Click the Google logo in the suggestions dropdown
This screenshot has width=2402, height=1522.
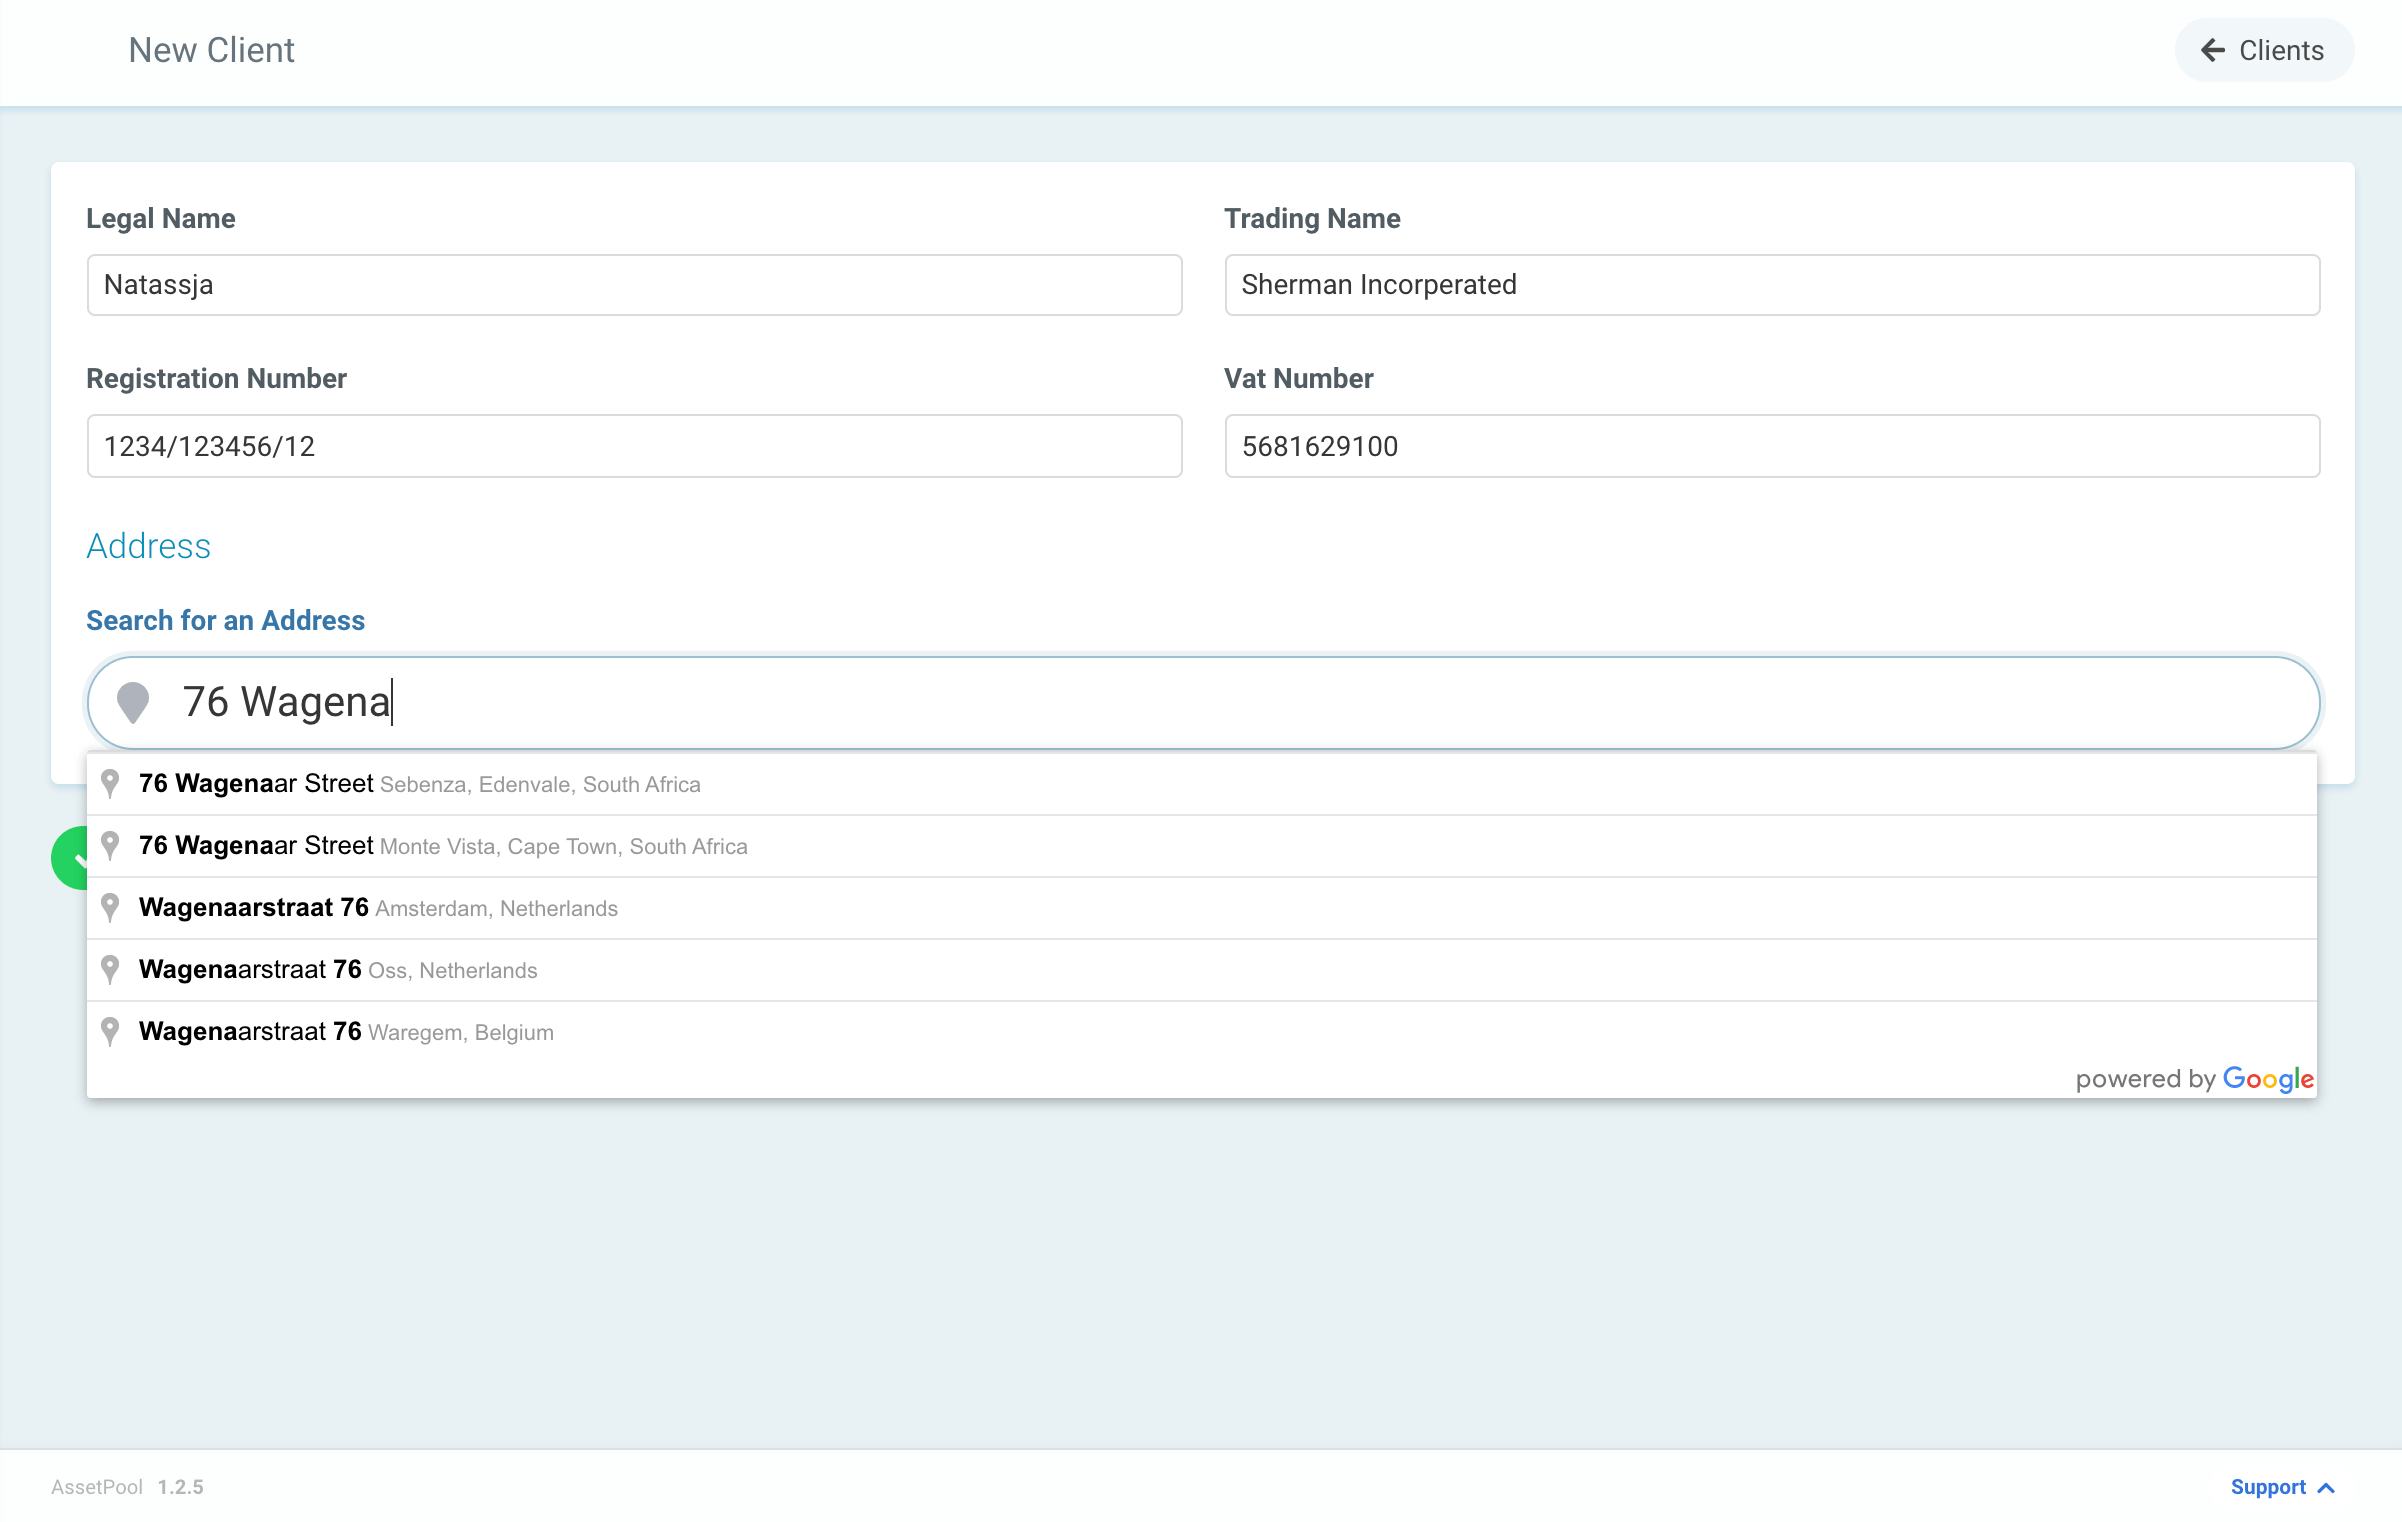coord(2267,1078)
